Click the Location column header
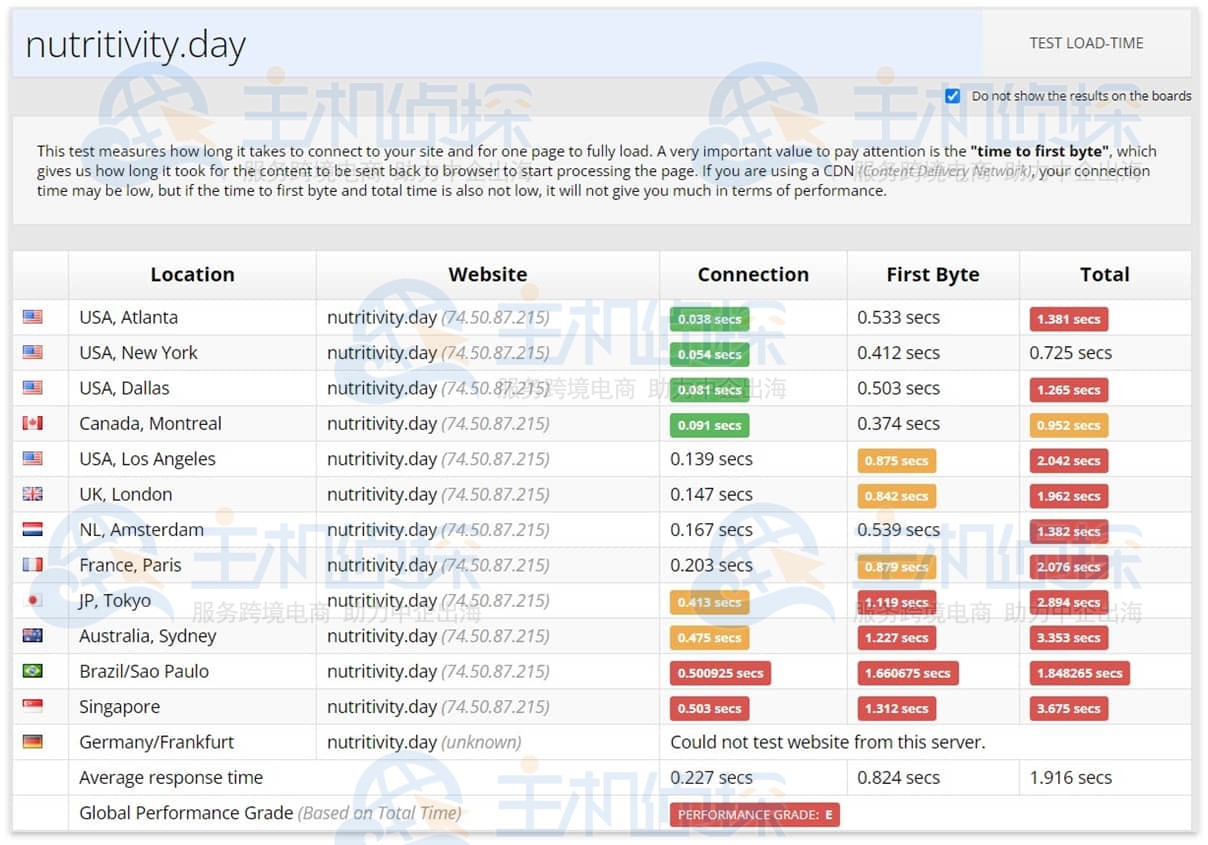The height and width of the screenshot is (845, 1208). pos(192,275)
